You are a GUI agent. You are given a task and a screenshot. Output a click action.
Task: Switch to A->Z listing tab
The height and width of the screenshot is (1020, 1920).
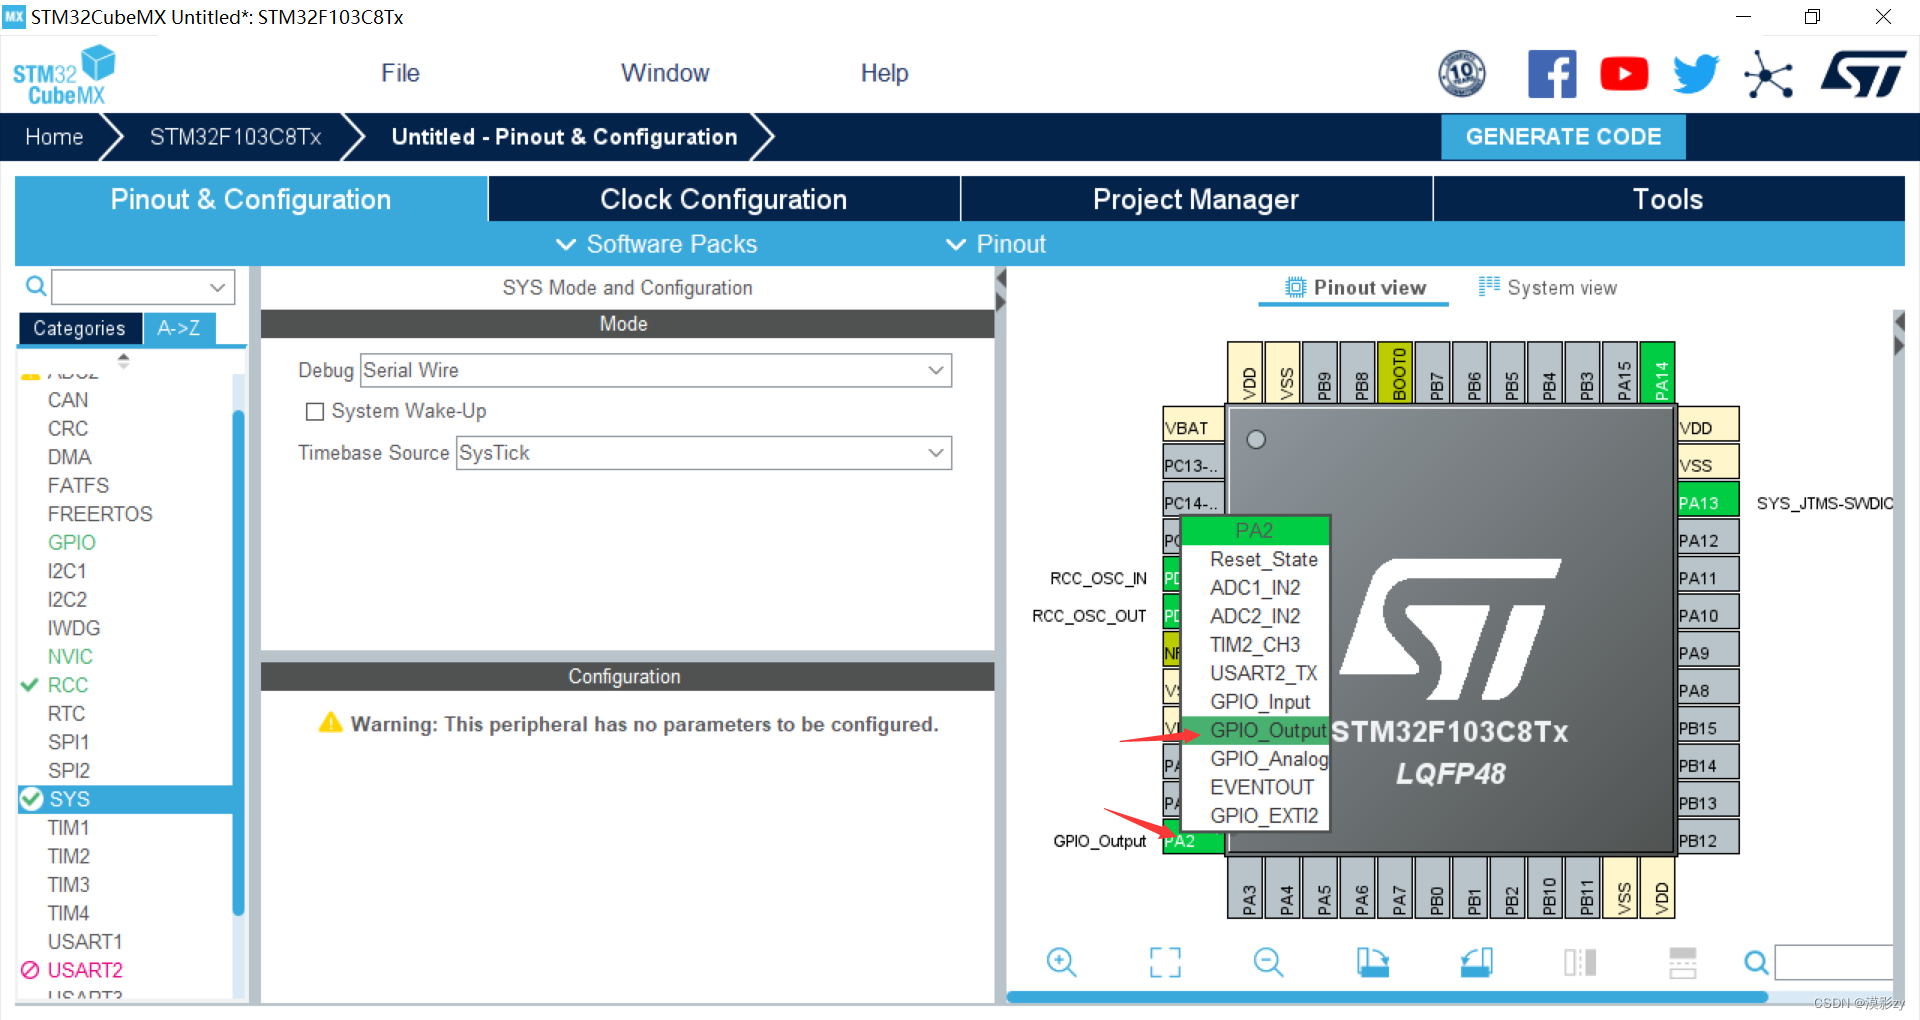(x=179, y=328)
